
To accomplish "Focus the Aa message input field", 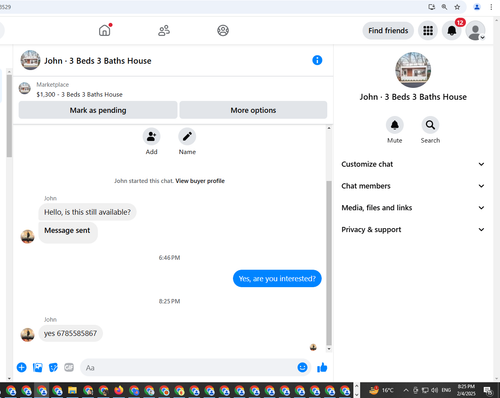I will point(188,367).
